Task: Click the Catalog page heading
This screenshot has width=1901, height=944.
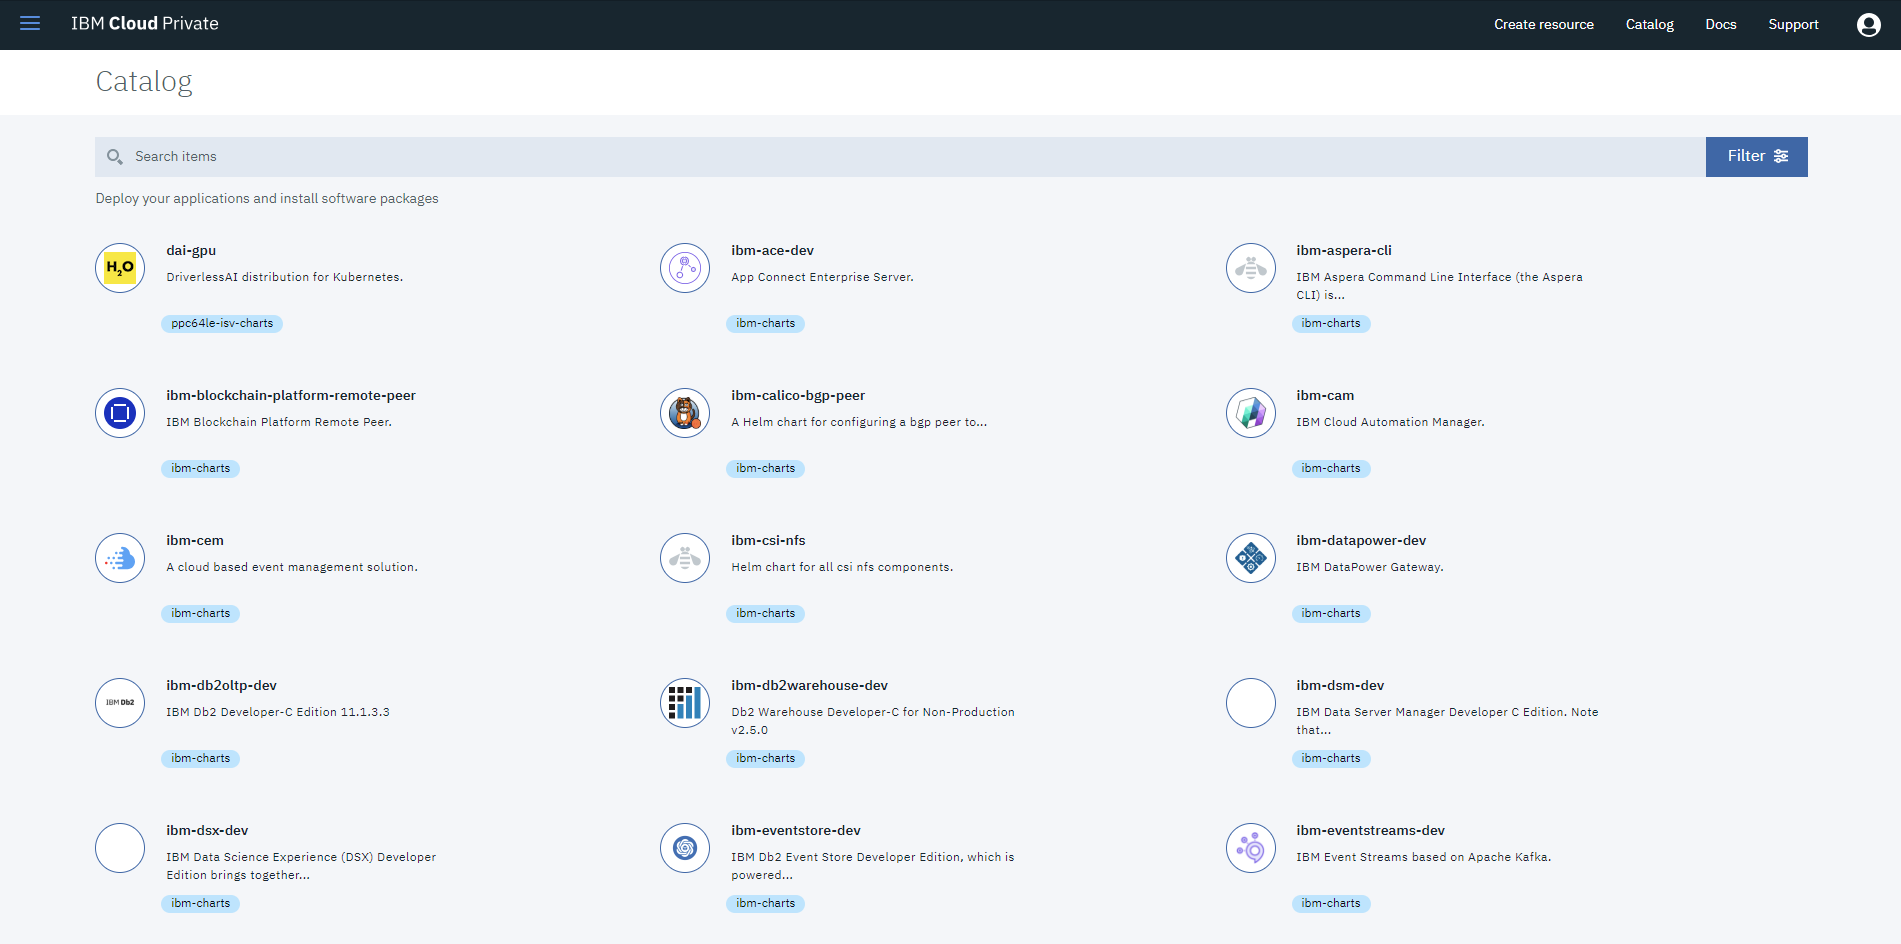Action: click(144, 82)
